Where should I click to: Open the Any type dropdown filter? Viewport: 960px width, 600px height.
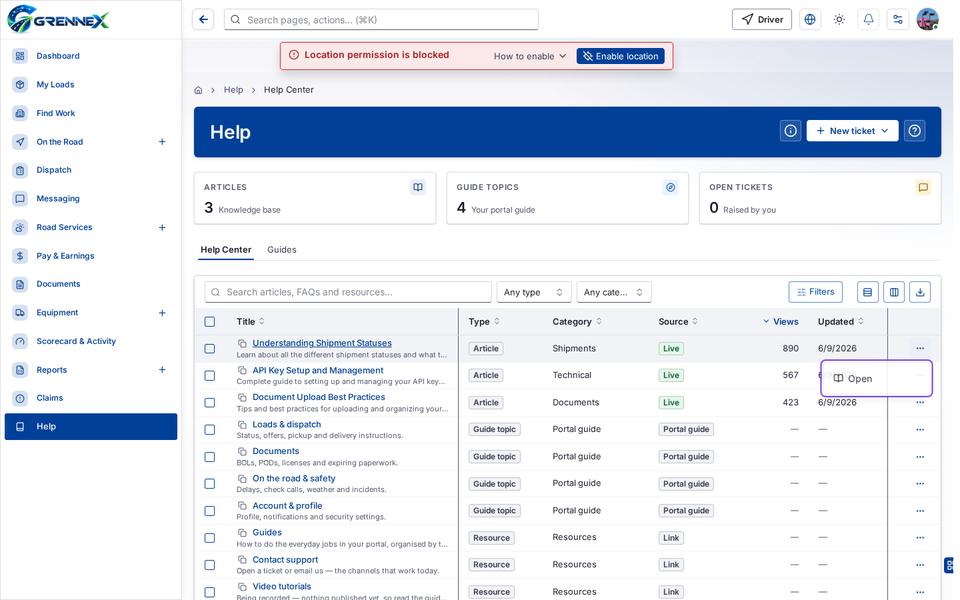pos(533,292)
